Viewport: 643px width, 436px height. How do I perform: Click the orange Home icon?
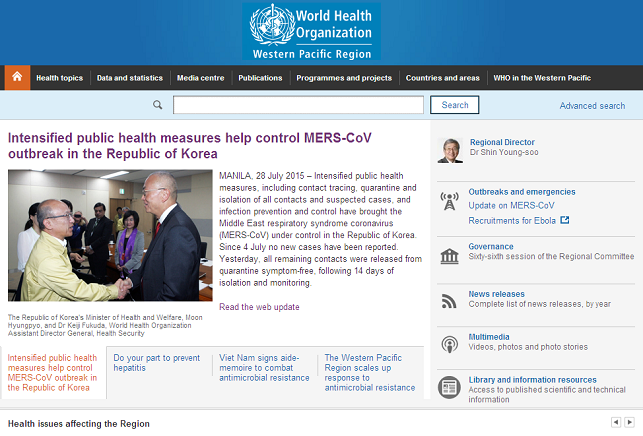16,77
